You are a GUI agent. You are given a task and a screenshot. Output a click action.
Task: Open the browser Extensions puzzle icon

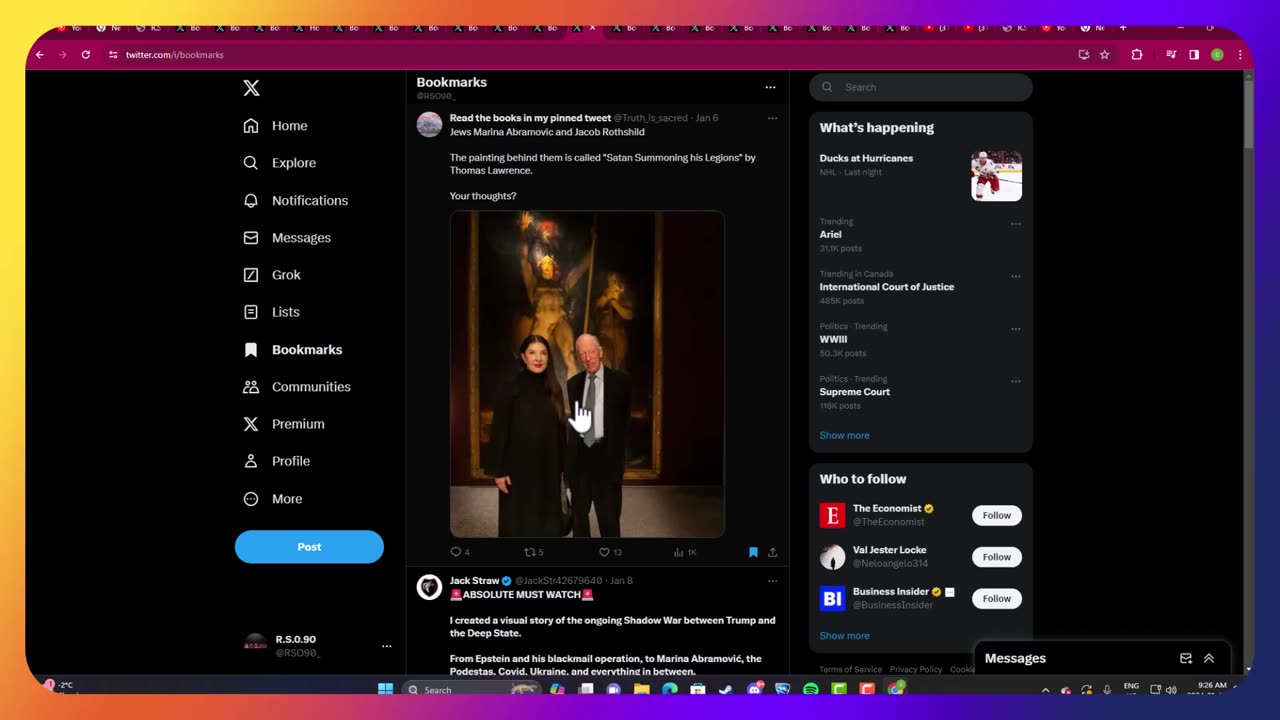click(x=1137, y=55)
